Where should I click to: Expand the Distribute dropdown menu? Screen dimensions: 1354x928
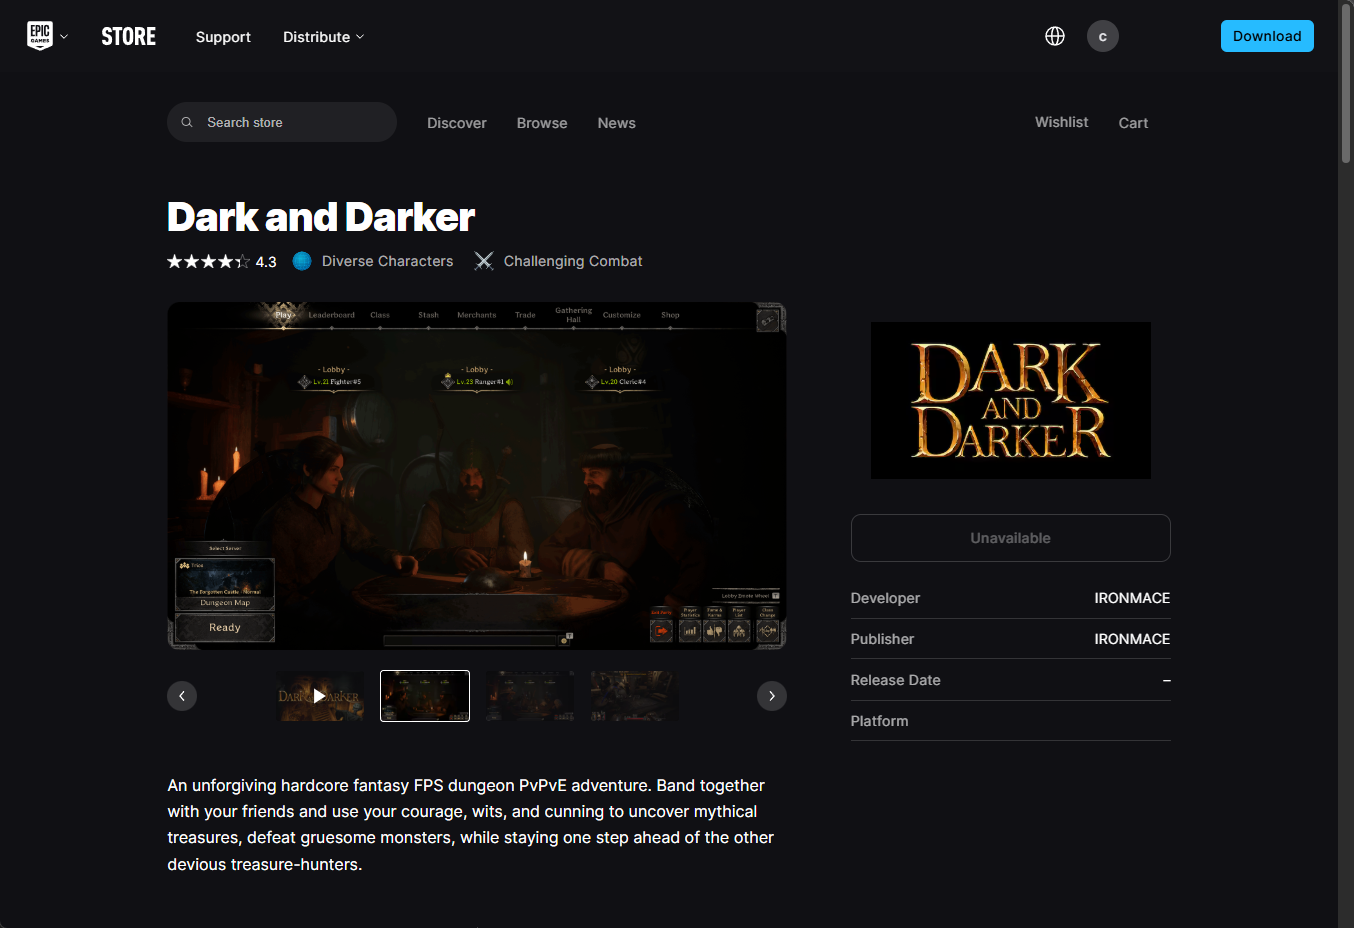[x=324, y=37]
